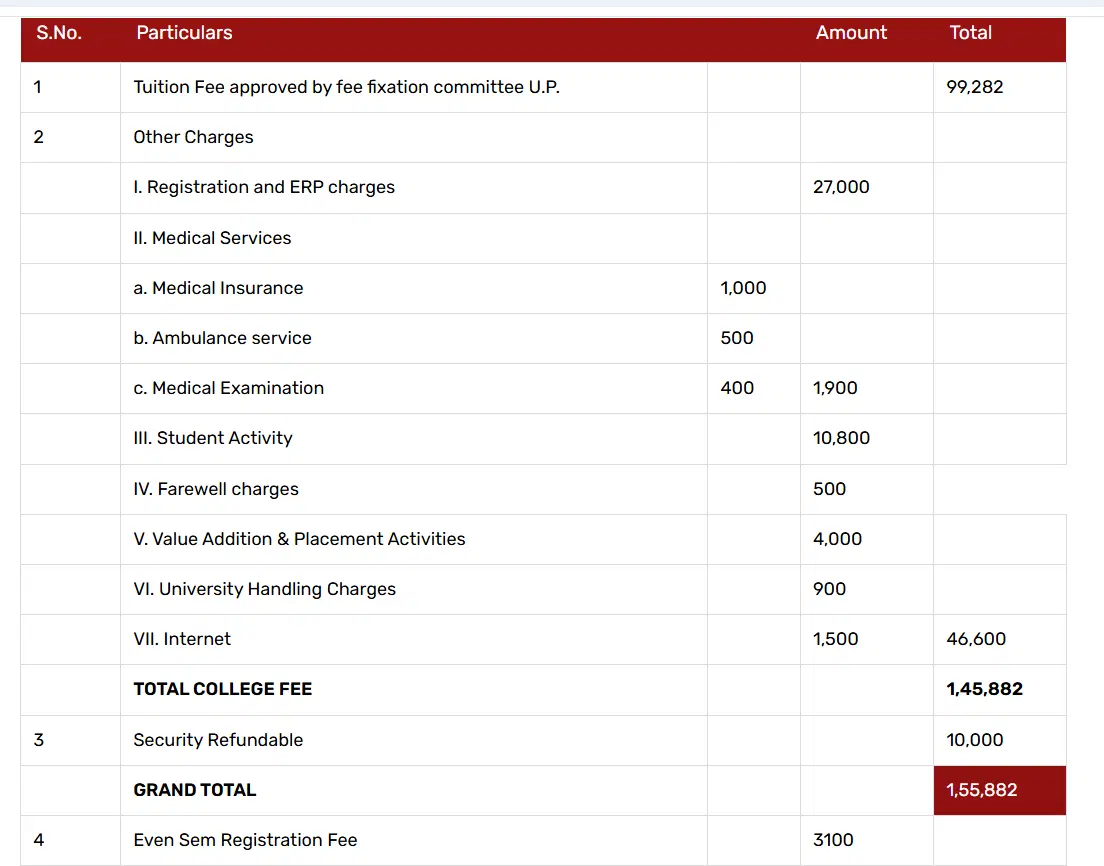Select Value Addition & Placement Activities text
Screen dimensions: 1104x866
[299, 539]
